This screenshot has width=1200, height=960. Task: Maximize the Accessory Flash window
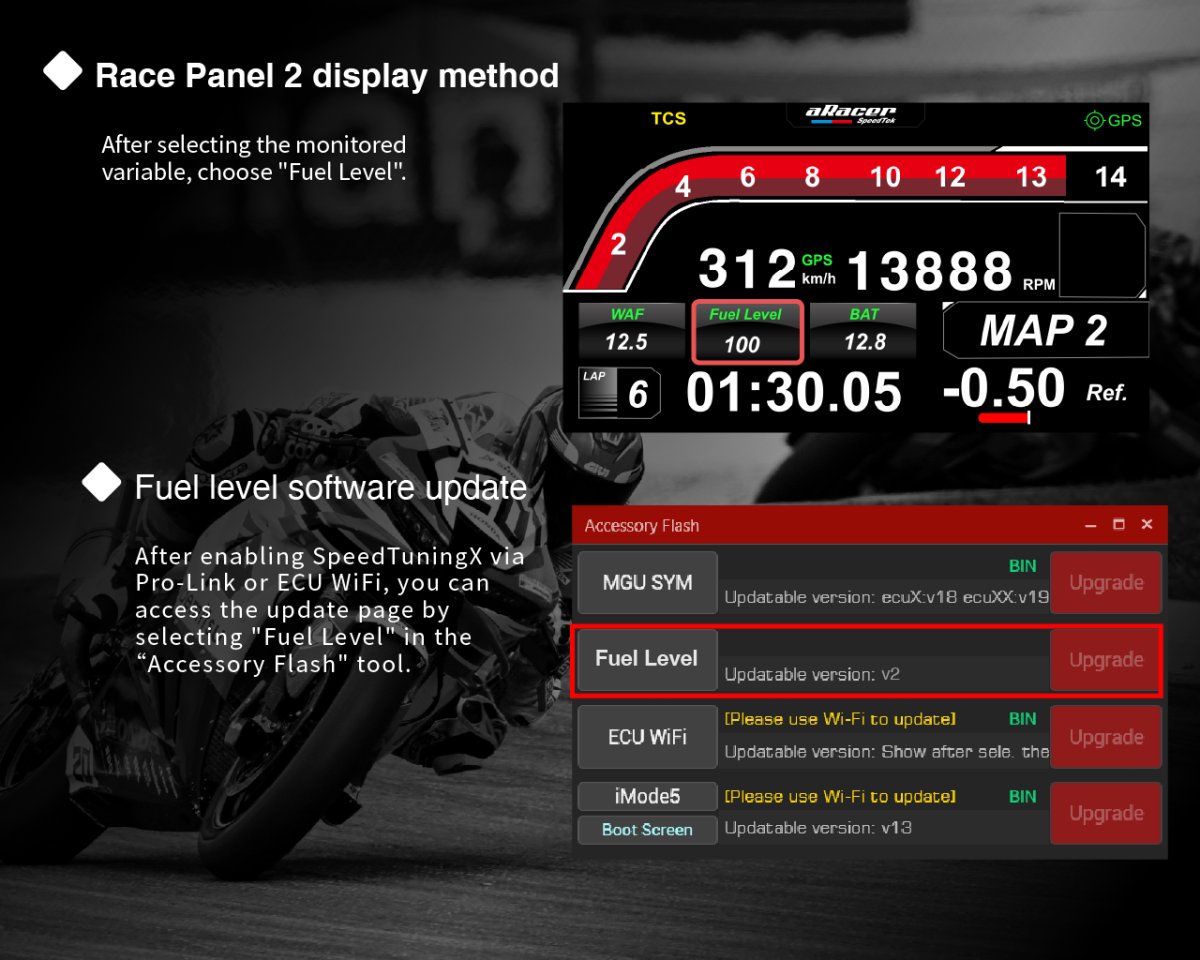point(1119,524)
